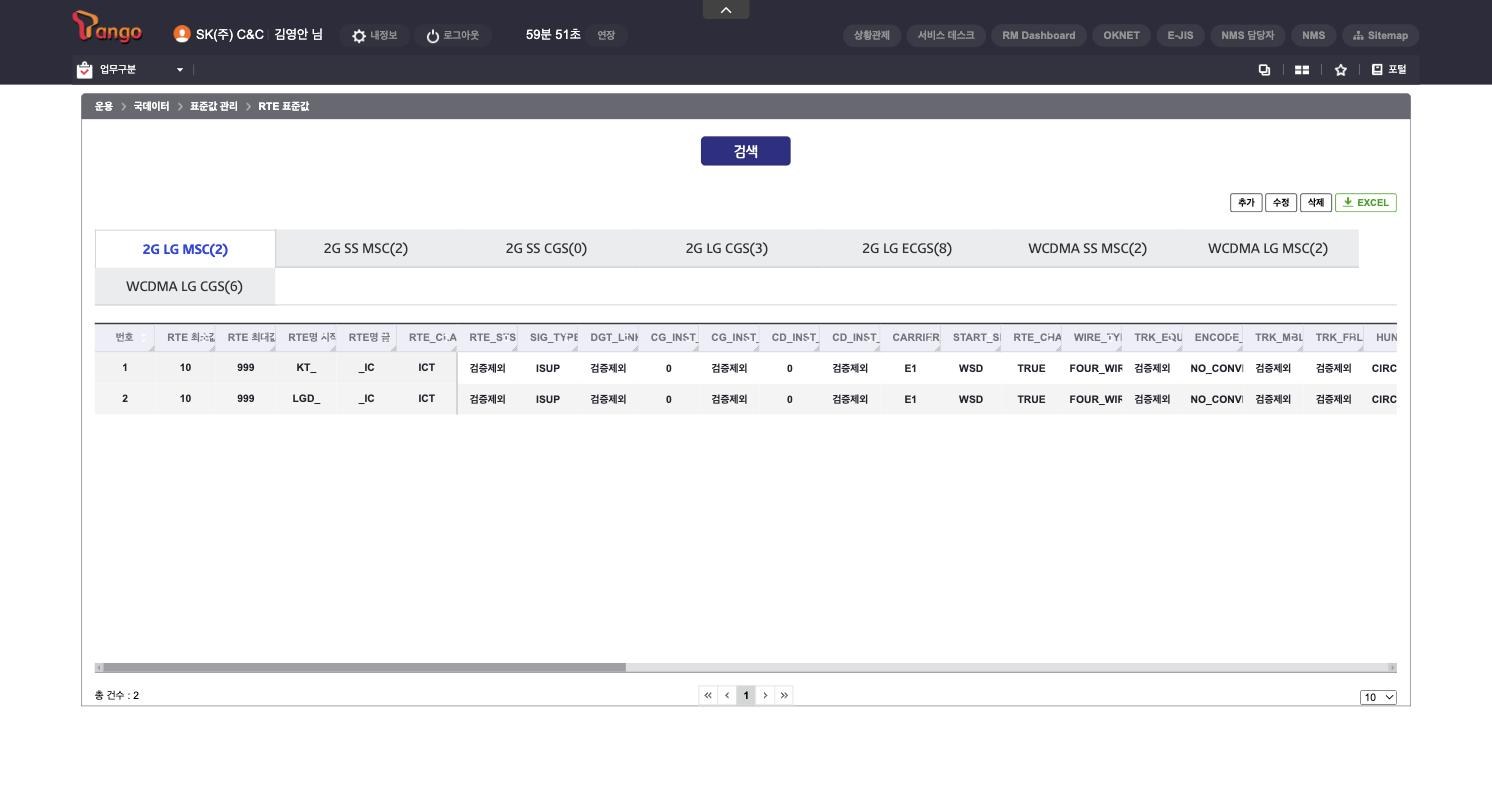Open the rows-per-page dropdown showing 10
Image resolution: width=1492 pixels, height=812 pixels.
1378,697
